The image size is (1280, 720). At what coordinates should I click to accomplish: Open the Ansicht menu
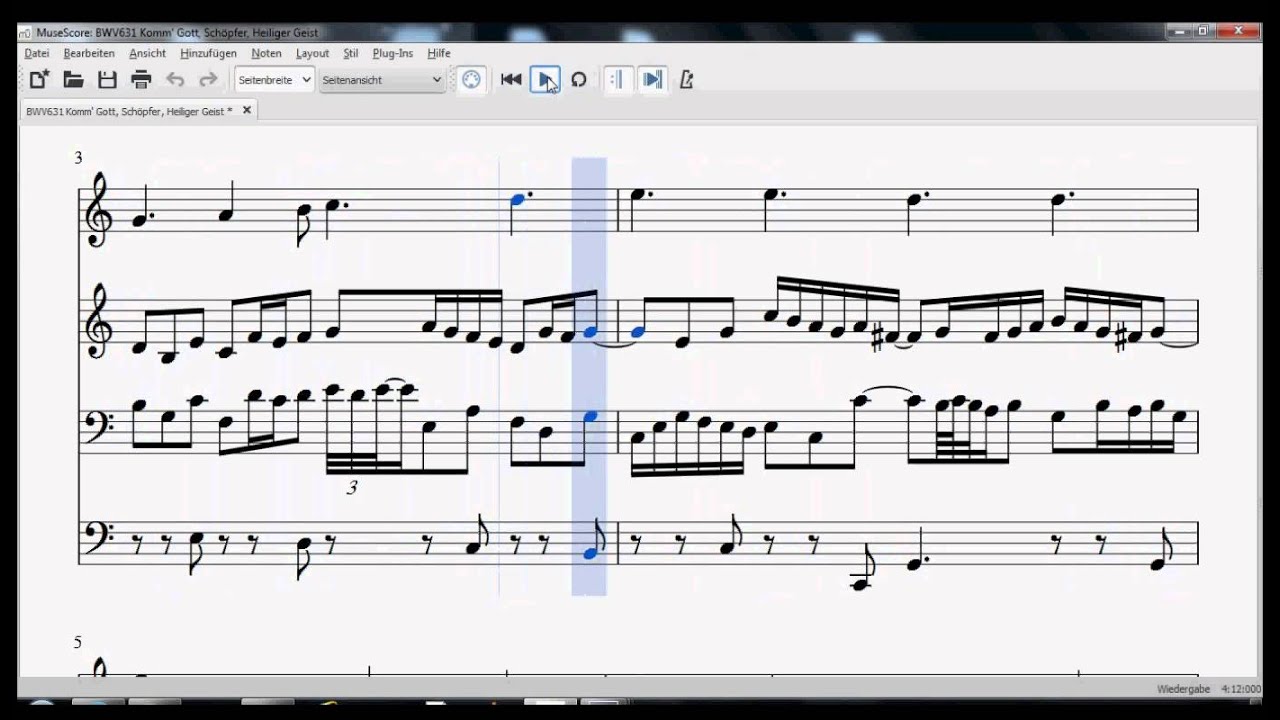coord(147,53)
